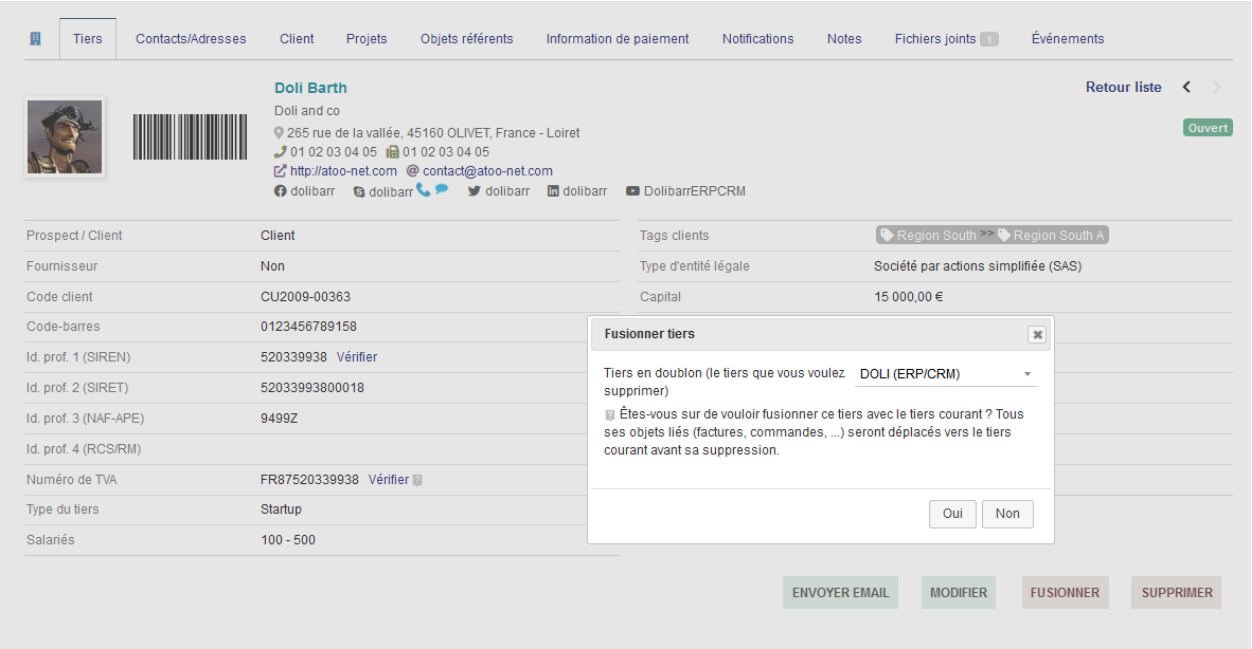Click the tag icon in Region South
The height and width of the screenshot is (649, 1252).
click(887, 236)
